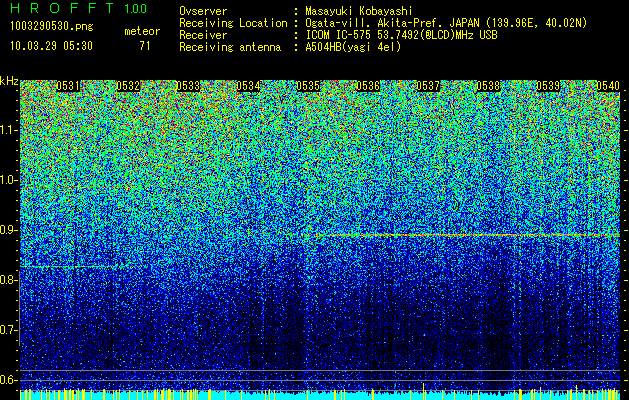629x400 pixels.
Task: Click the 0.7 frequency axis label
Action: point(9,330)
